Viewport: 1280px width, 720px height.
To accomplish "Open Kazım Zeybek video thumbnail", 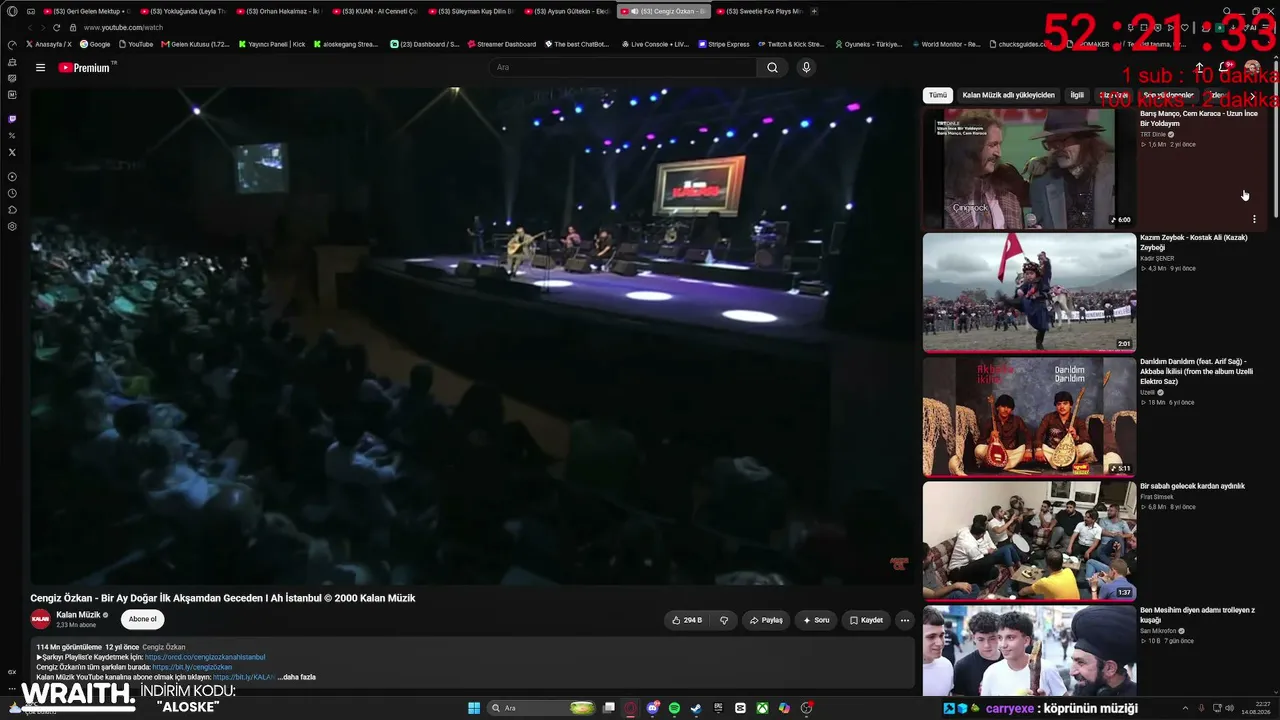I will click(1029, 293).
